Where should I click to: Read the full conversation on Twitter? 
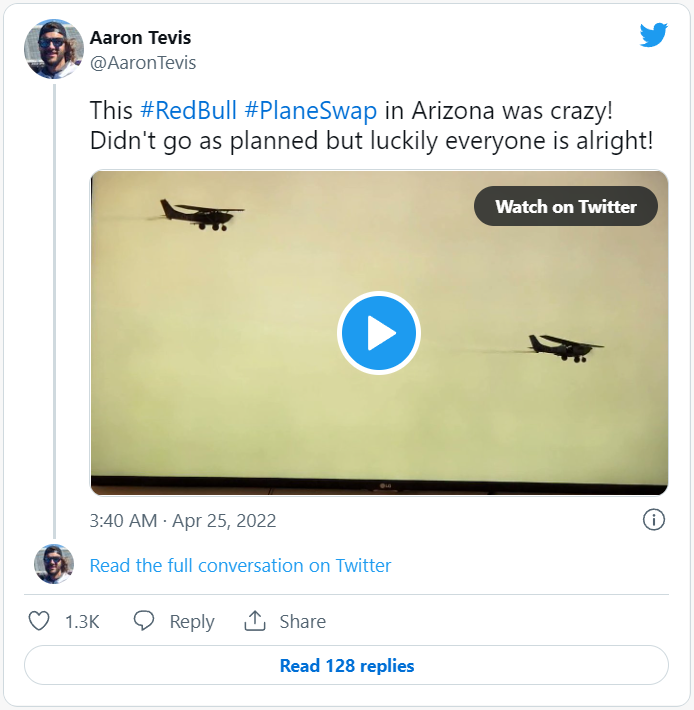pyautogui.click(x=240, y=566)
